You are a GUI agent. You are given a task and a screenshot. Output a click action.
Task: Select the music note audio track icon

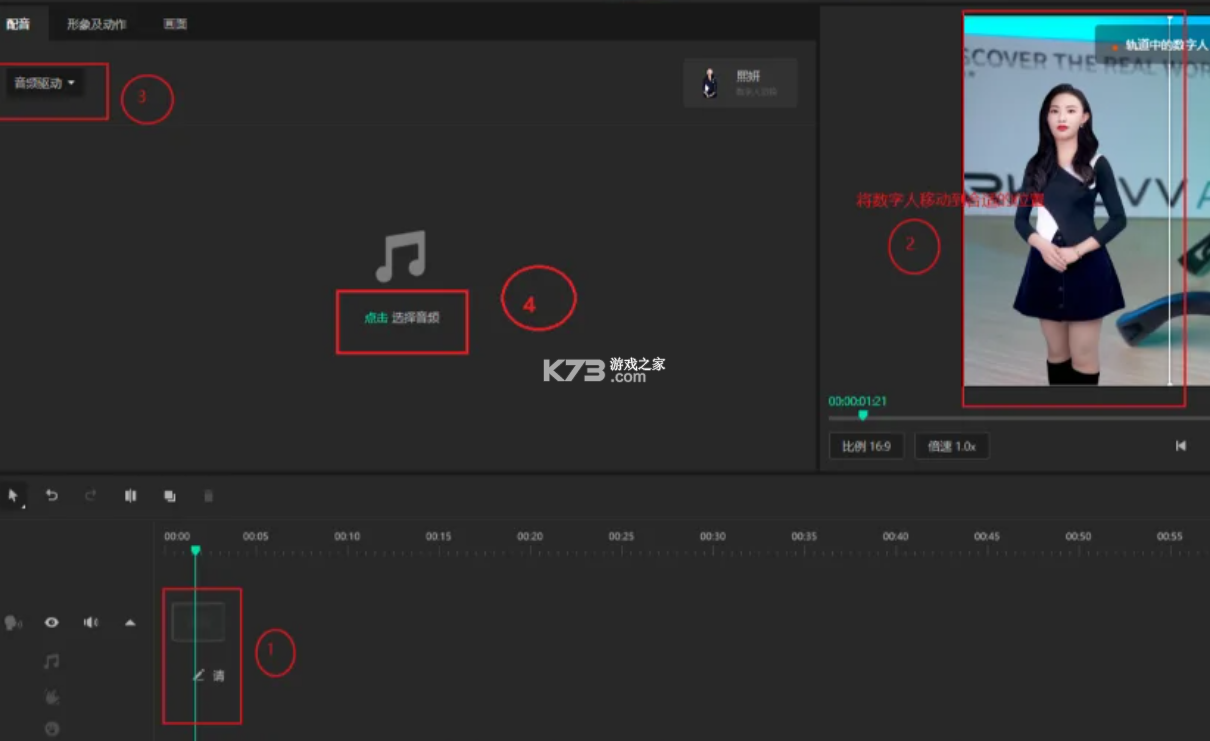pyautogui.click(x=52, y=660)
